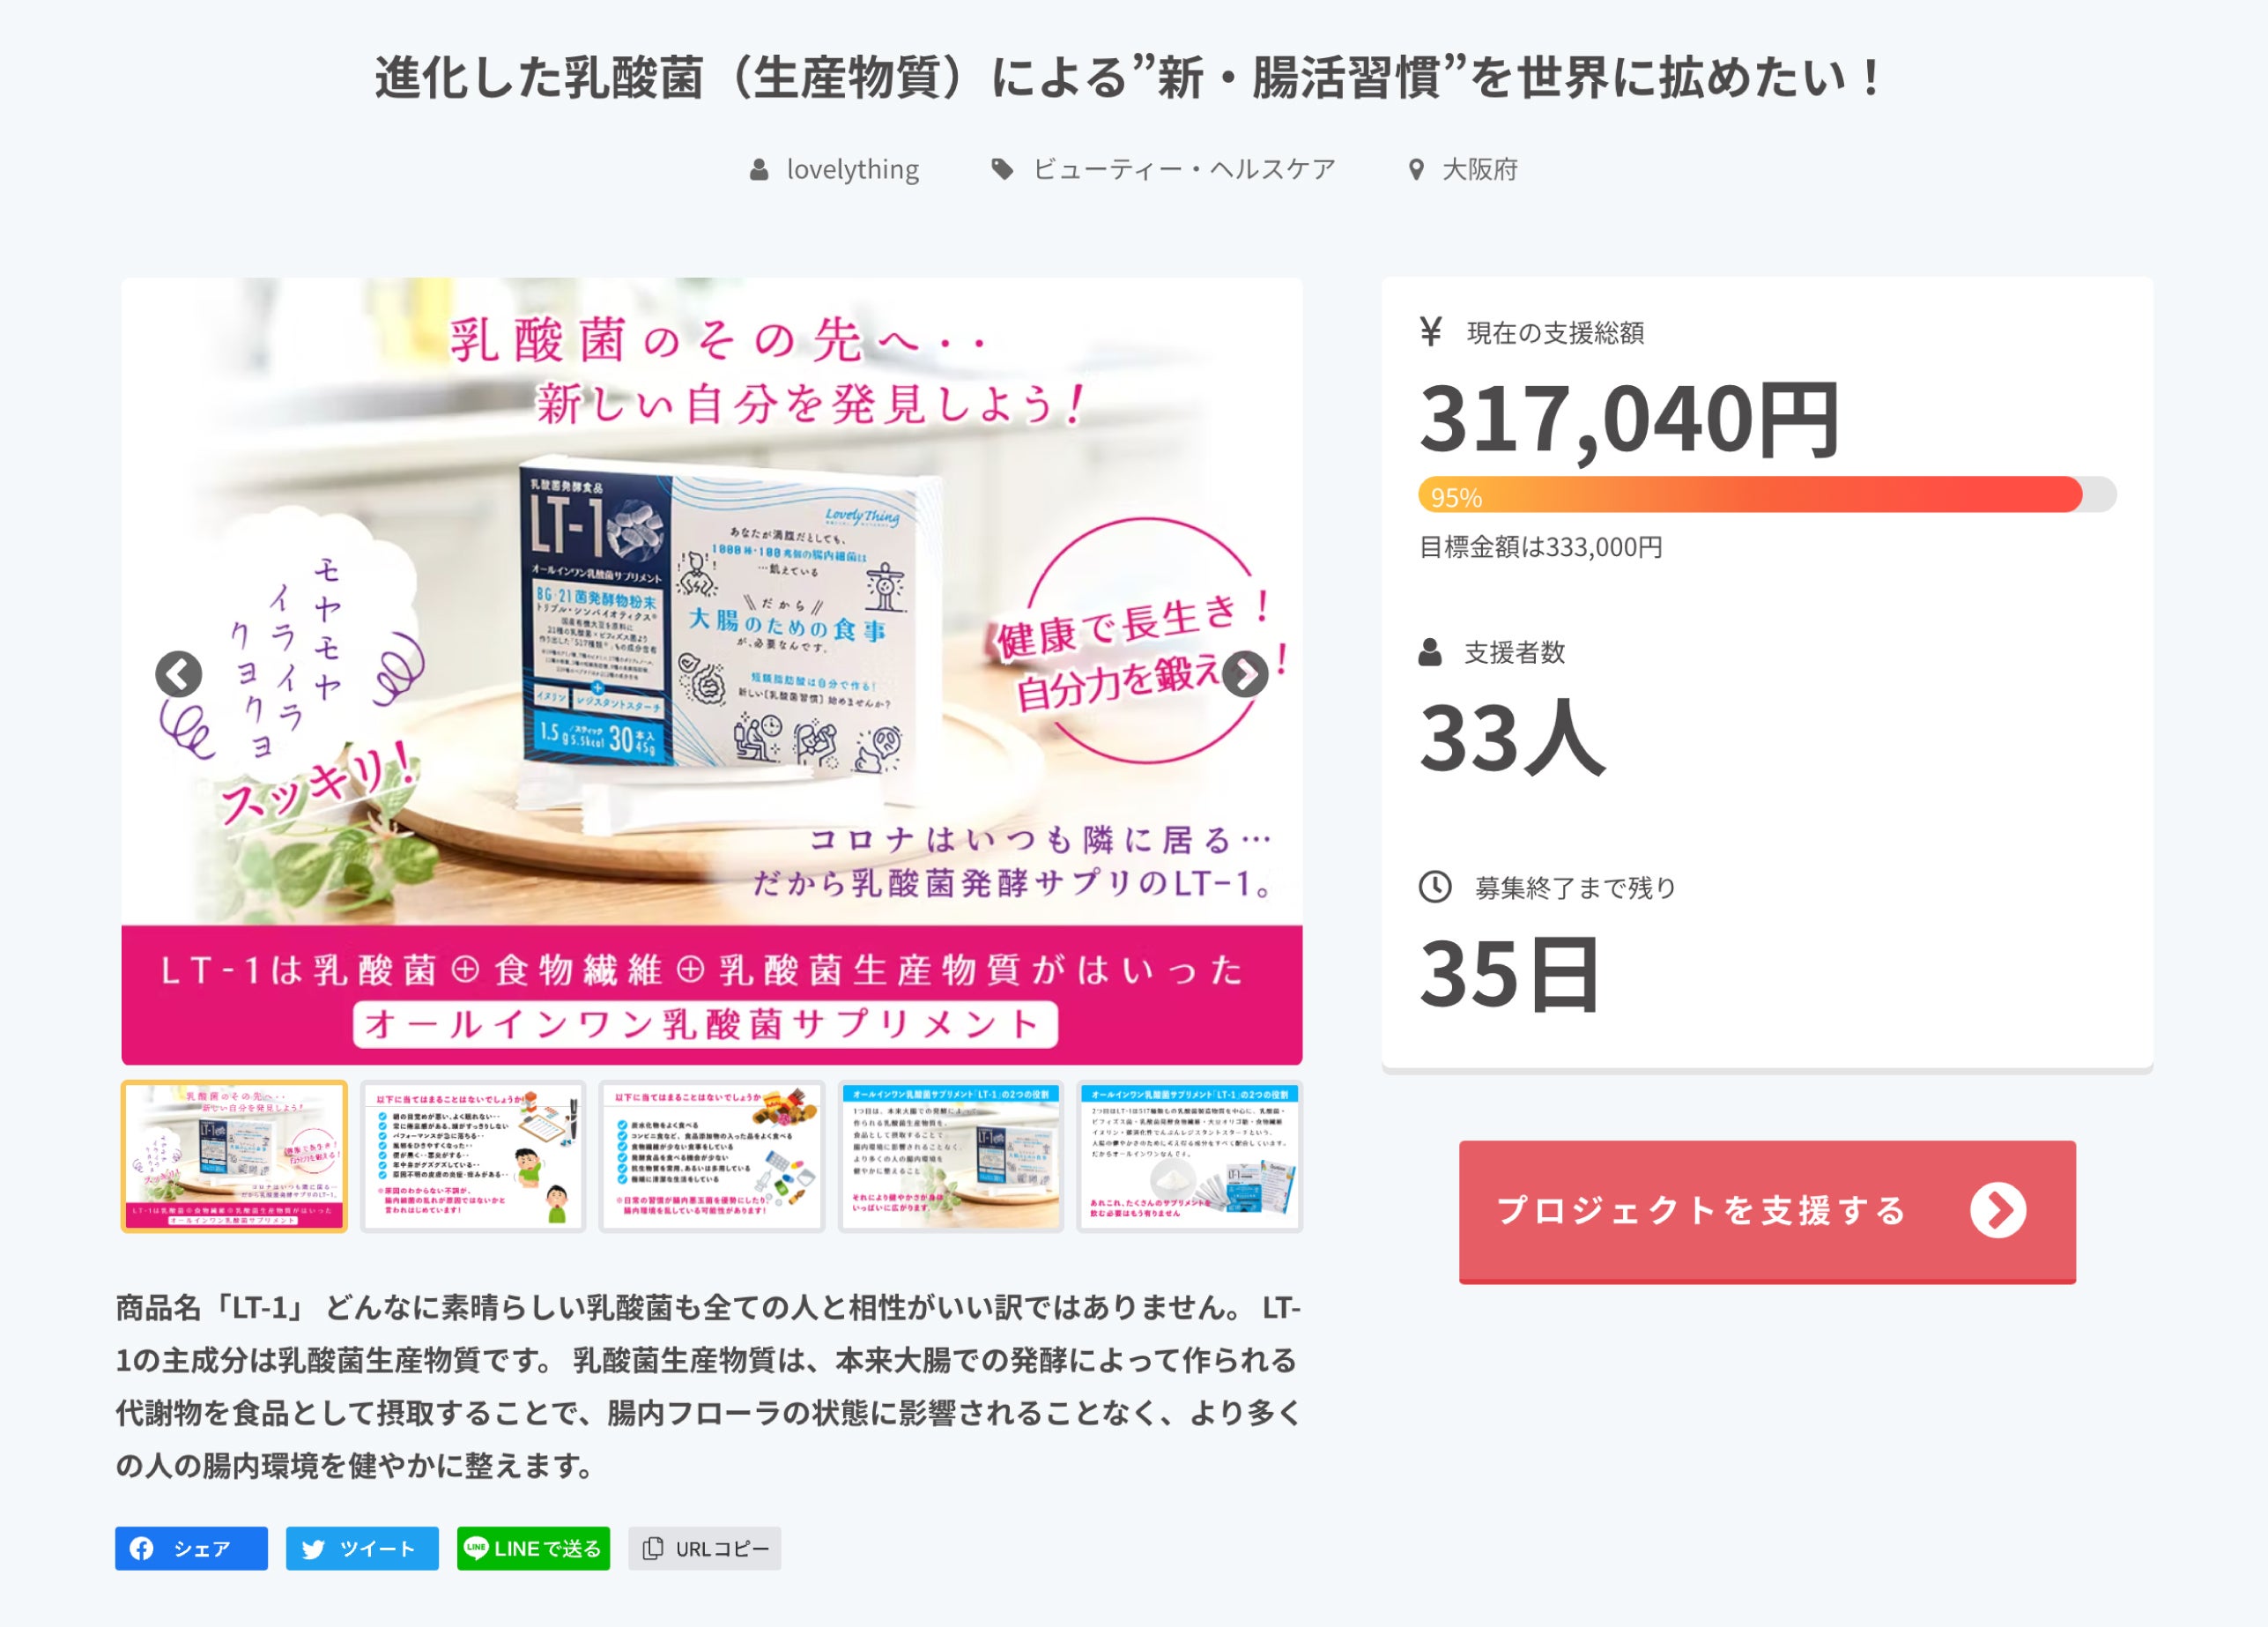Screen dimensions: 2268x1627
Task: Click the location pin beside 大阪府
Action: tap(1416, 170)
